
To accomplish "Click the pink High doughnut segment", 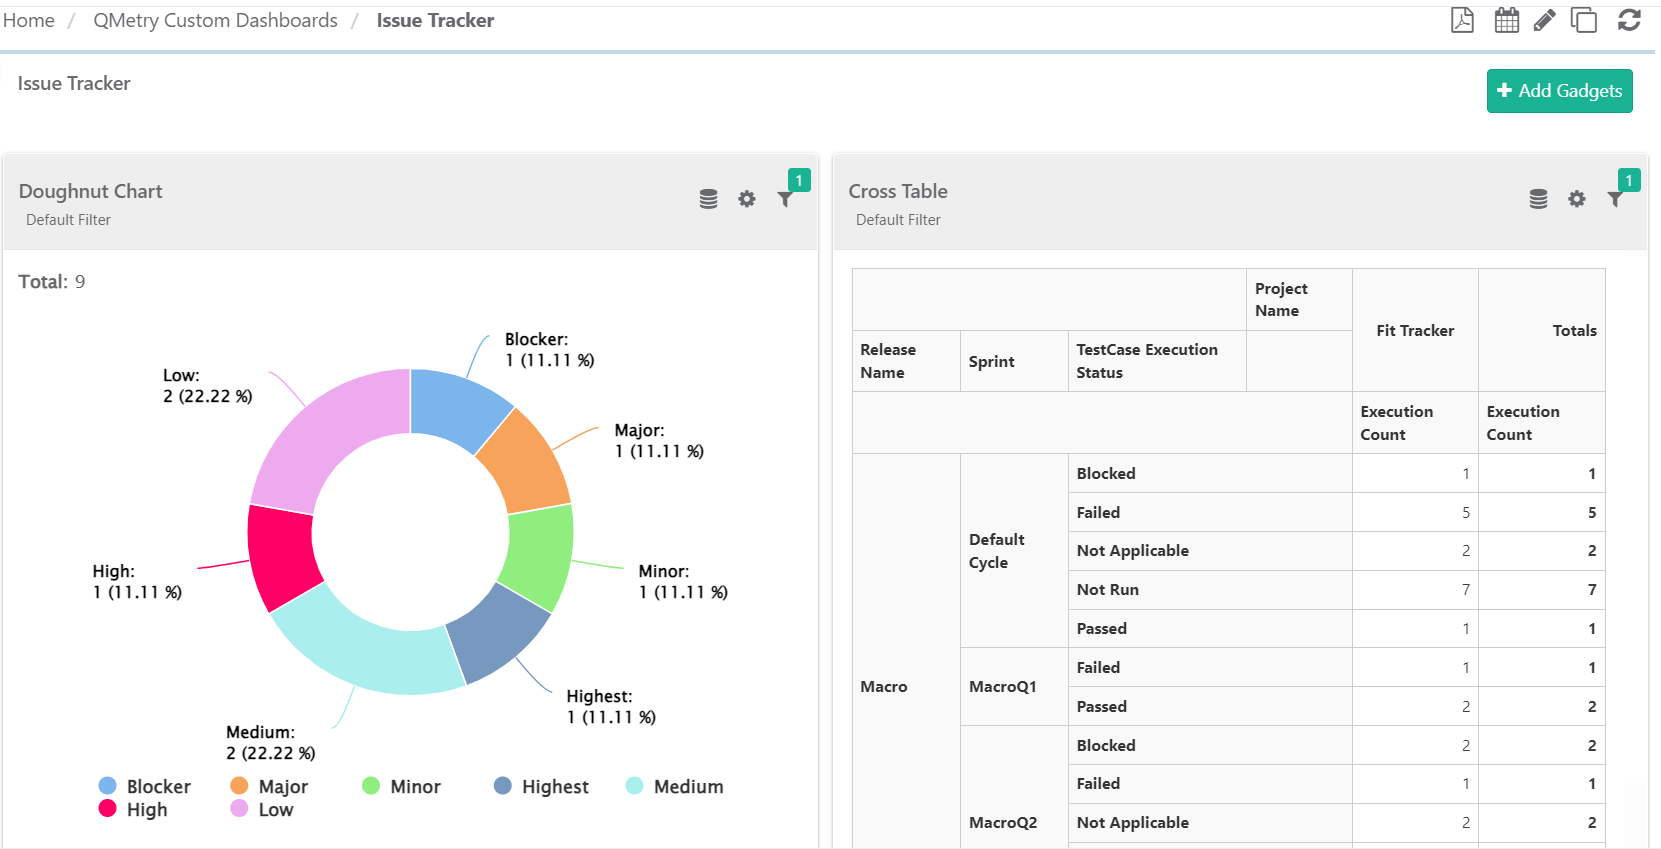I will 281,556.
